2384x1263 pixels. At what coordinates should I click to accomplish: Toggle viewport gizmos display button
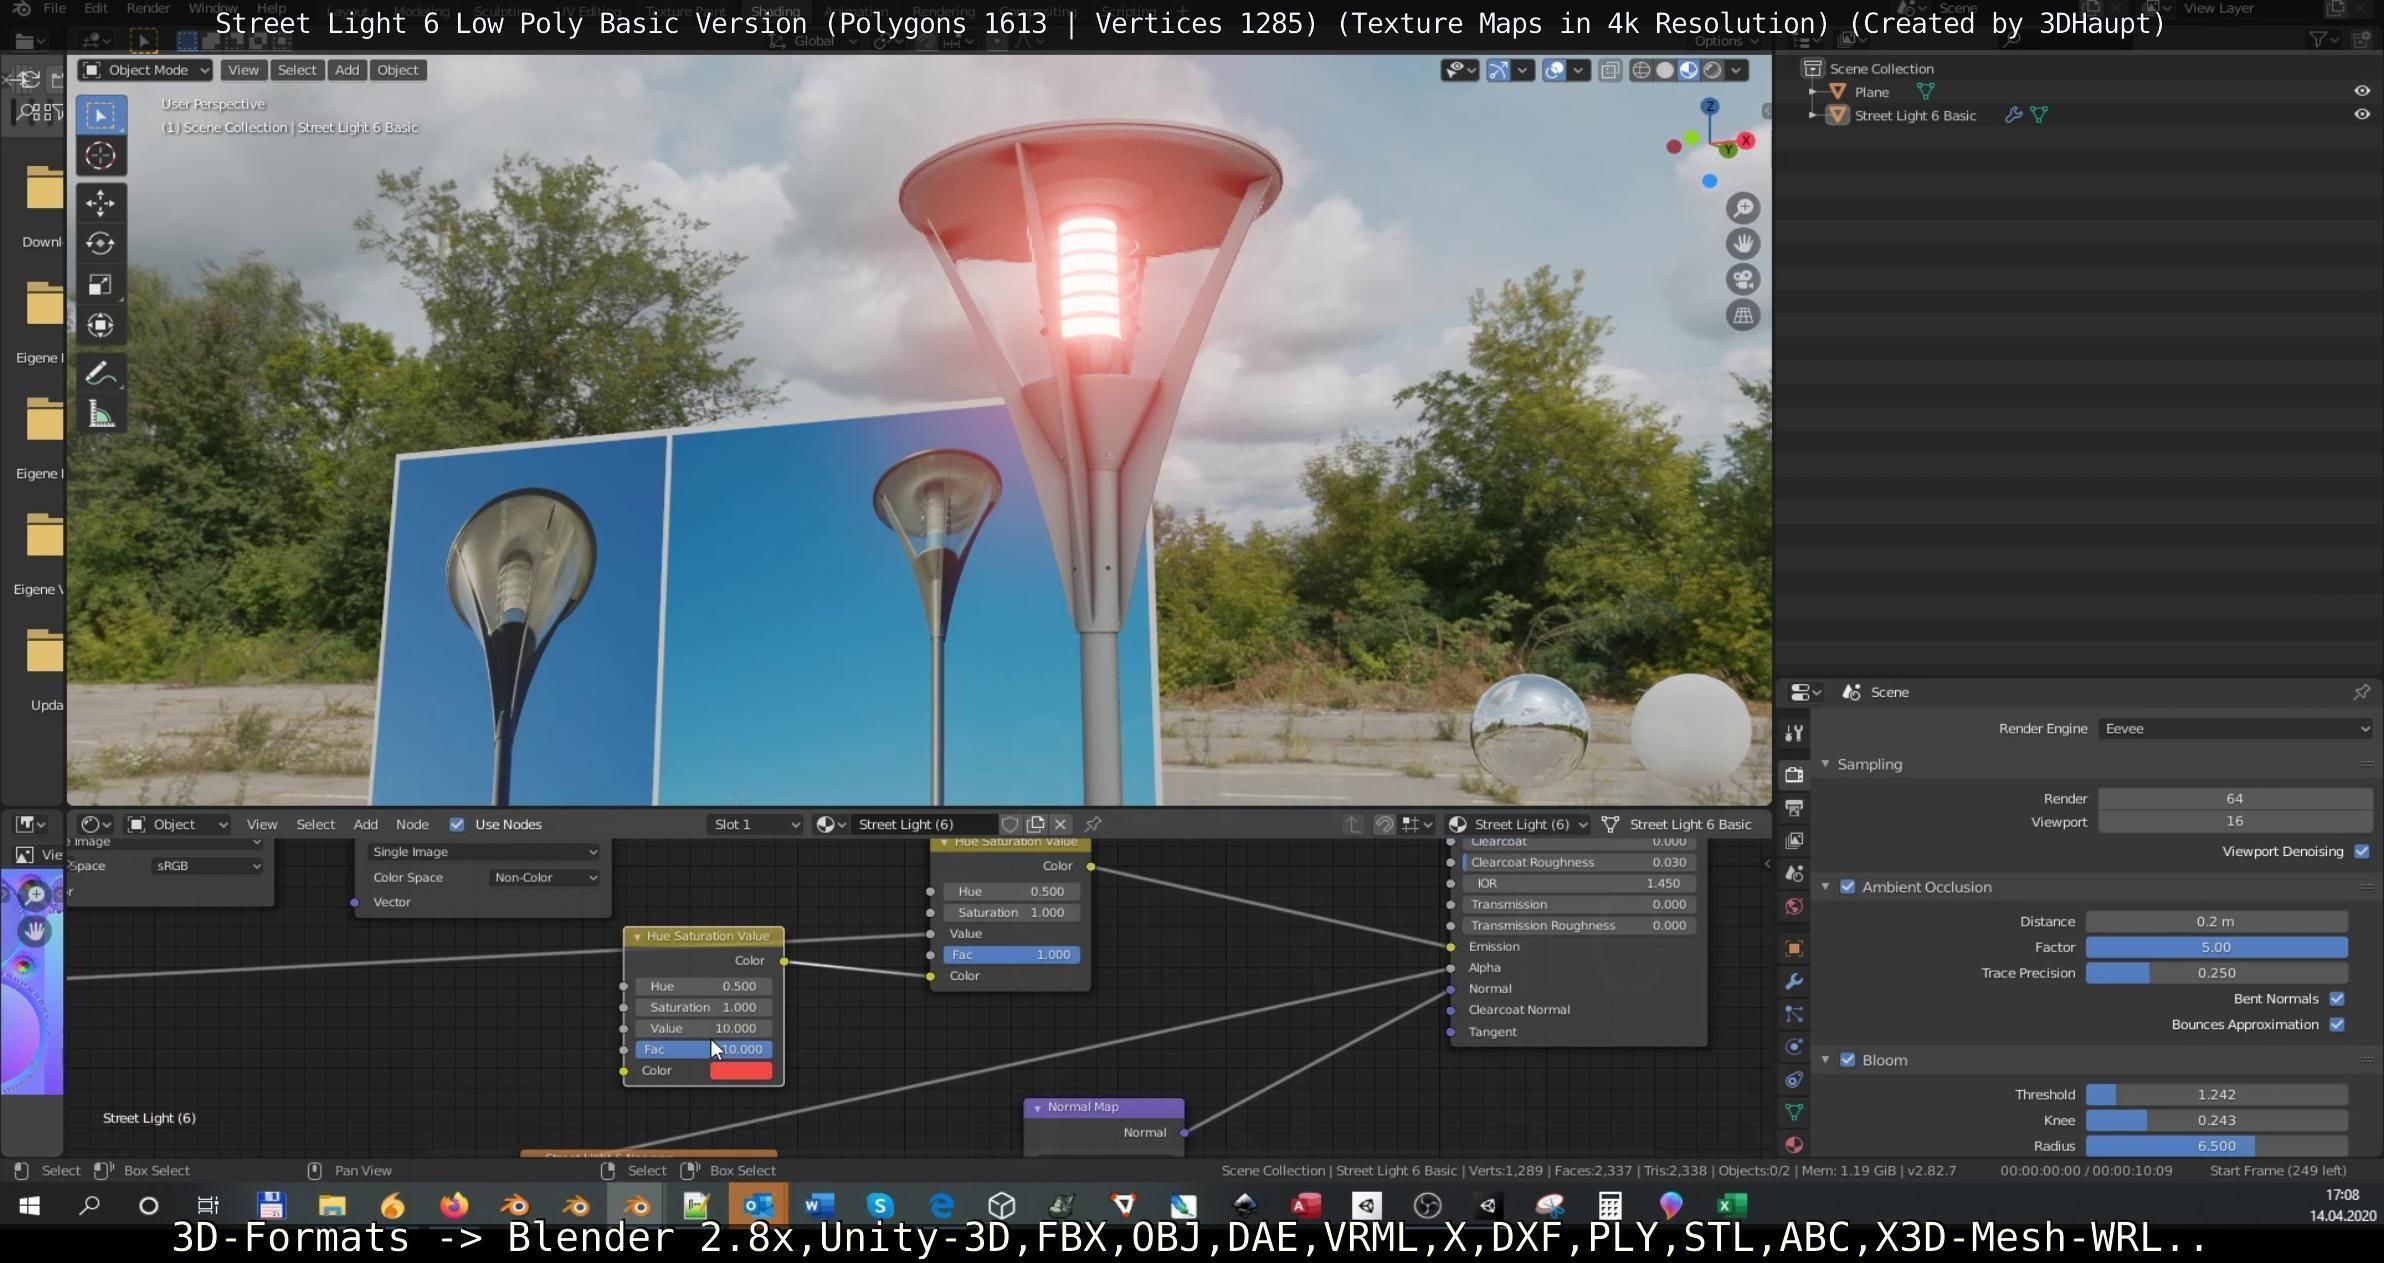(1498, 70)
